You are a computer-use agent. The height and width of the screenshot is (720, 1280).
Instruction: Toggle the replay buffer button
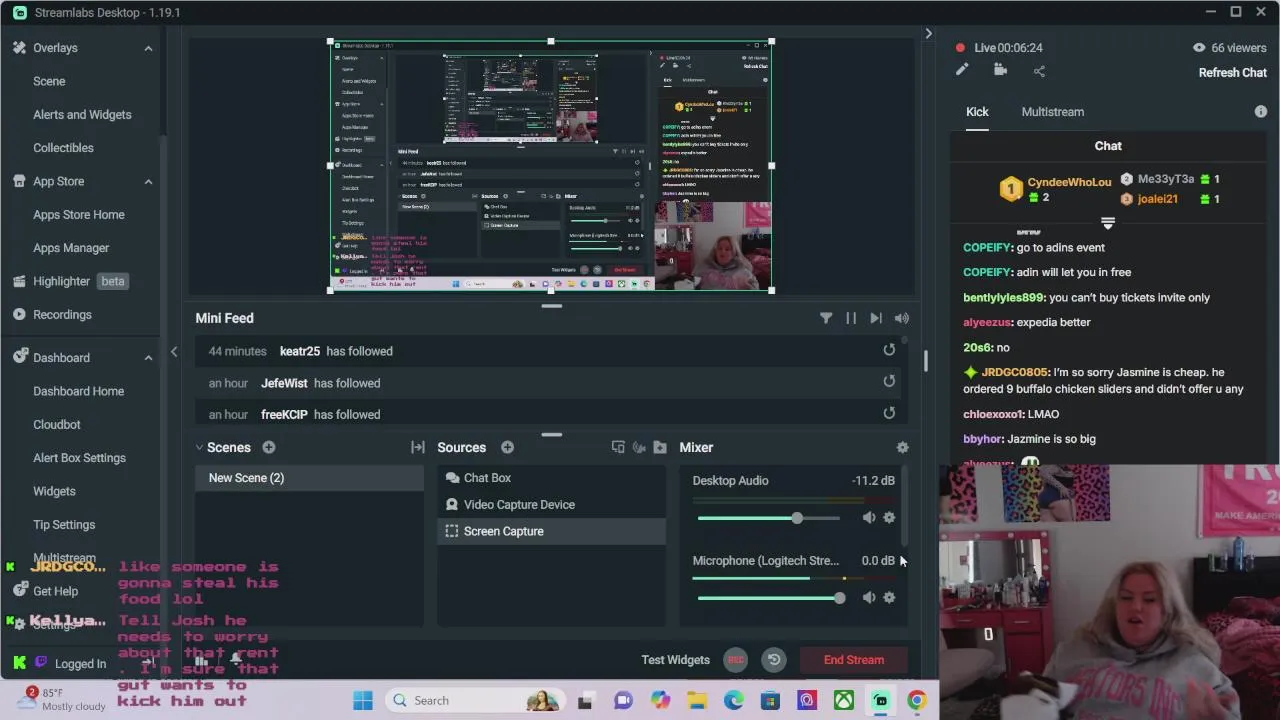pyautogui.click(x=773, y=660)
